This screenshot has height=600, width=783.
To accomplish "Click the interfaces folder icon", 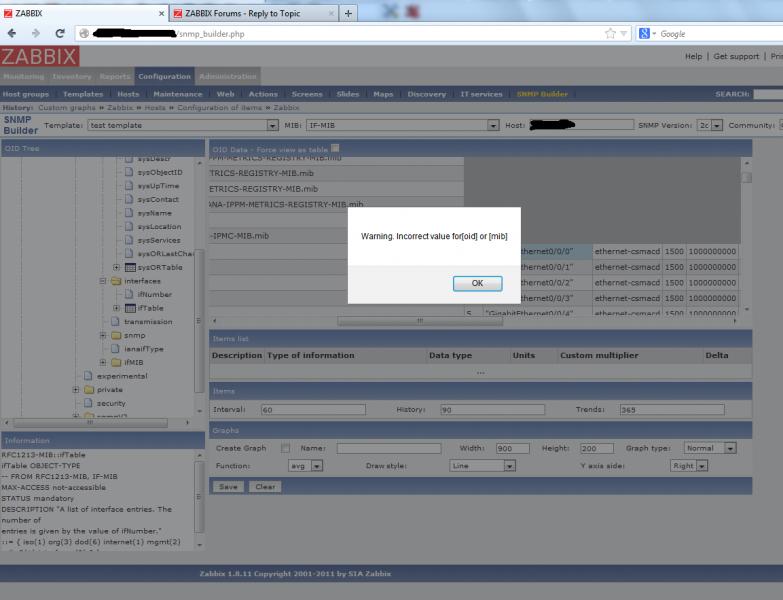I will click(x=116, y=281).
